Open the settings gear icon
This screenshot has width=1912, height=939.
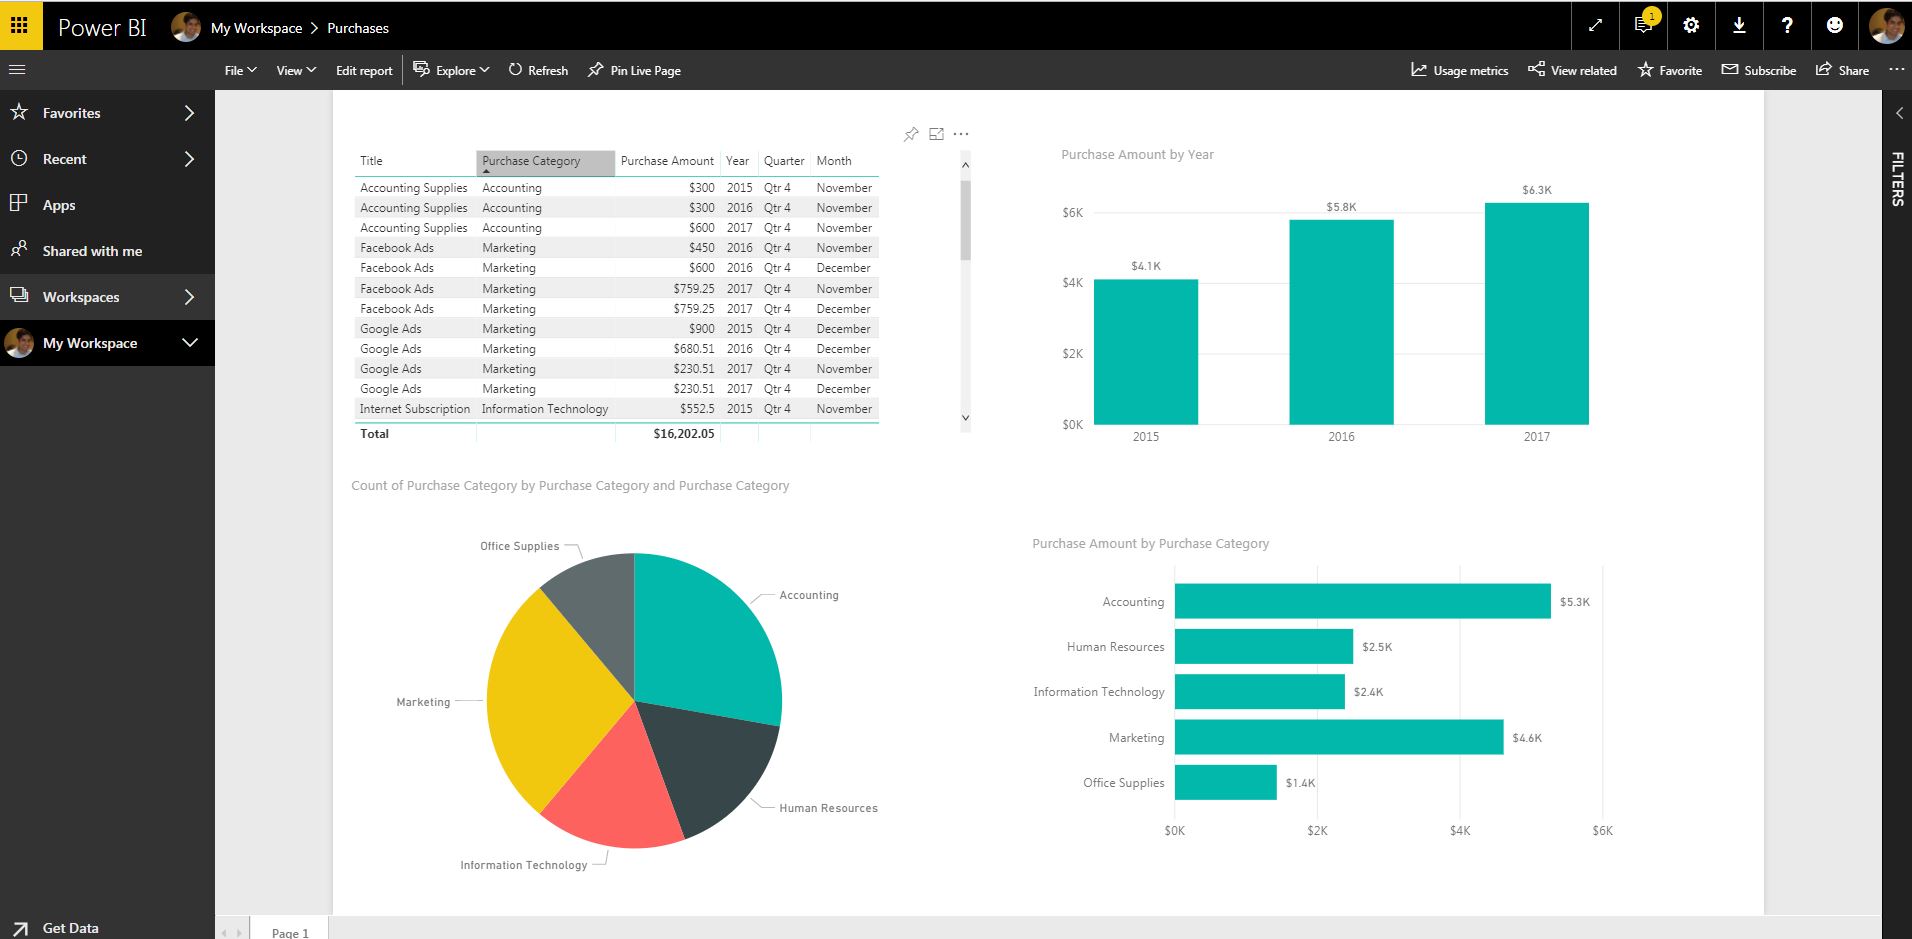(x=1691, y=26)
